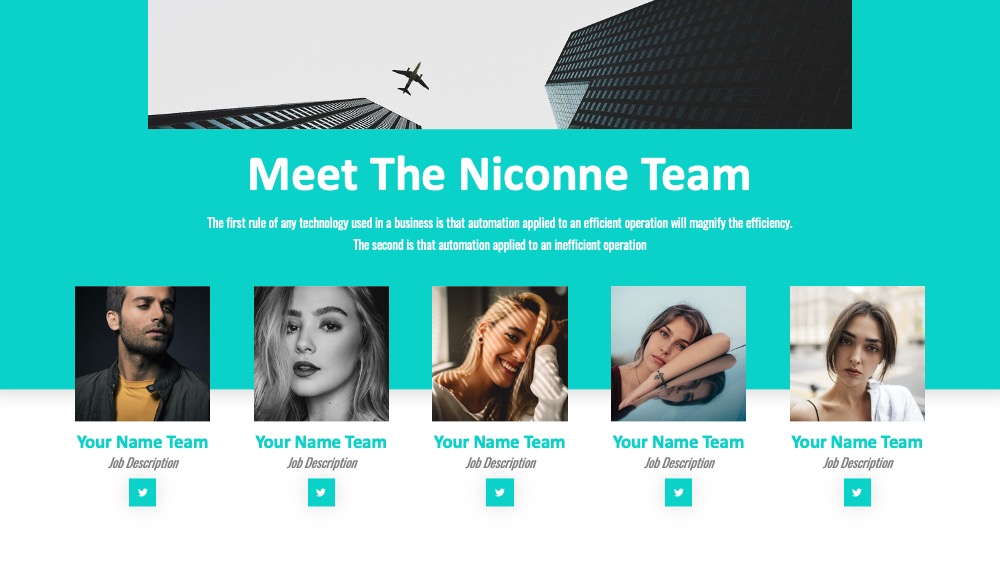This screenshot has height=563, width=1000.
Task: Select the bearded man team photo
Action: (x=142, y=353)
